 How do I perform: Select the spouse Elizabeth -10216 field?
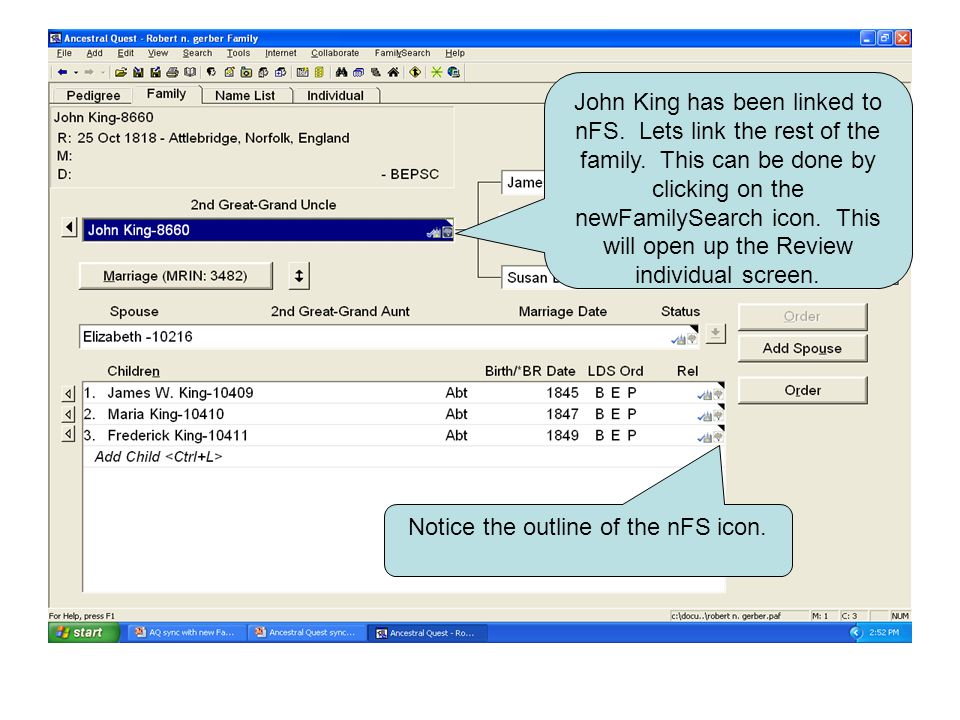coord(389,337)
